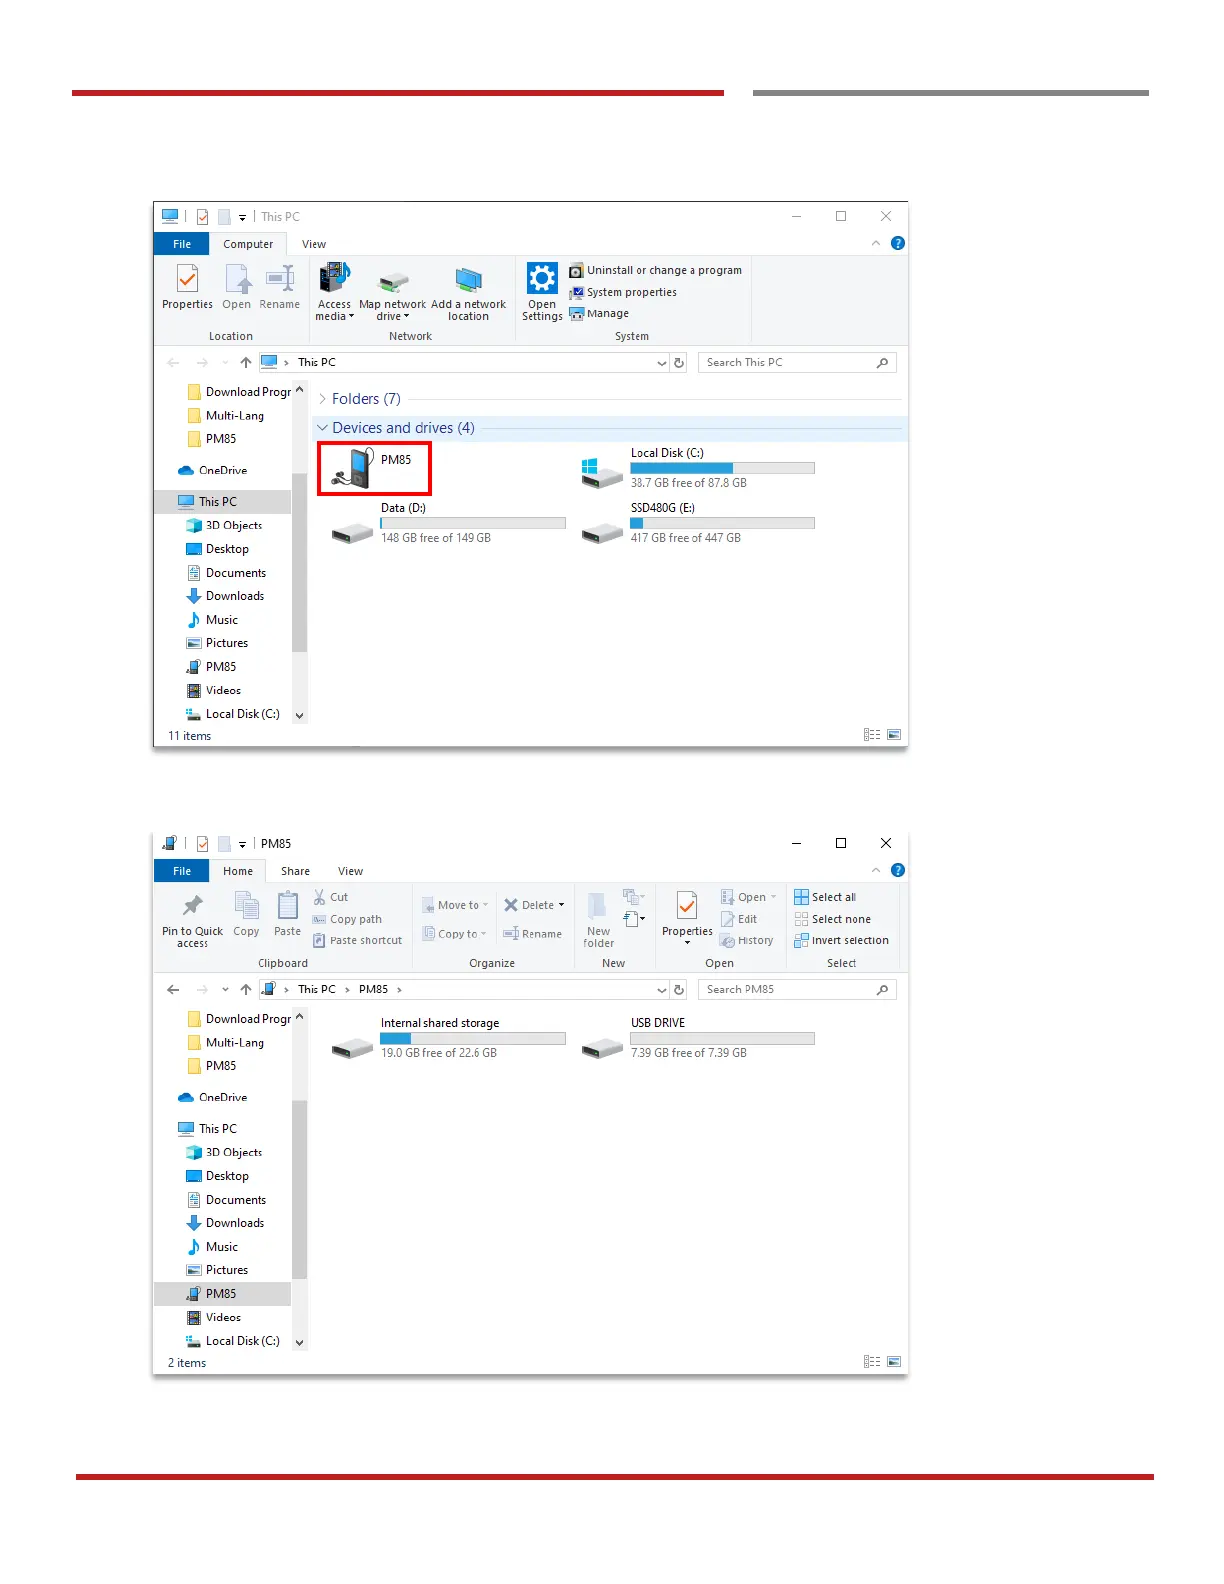Open Local Disk (C:) drive in This PC window
The image size is (1224, 1584).
(698, 468)
